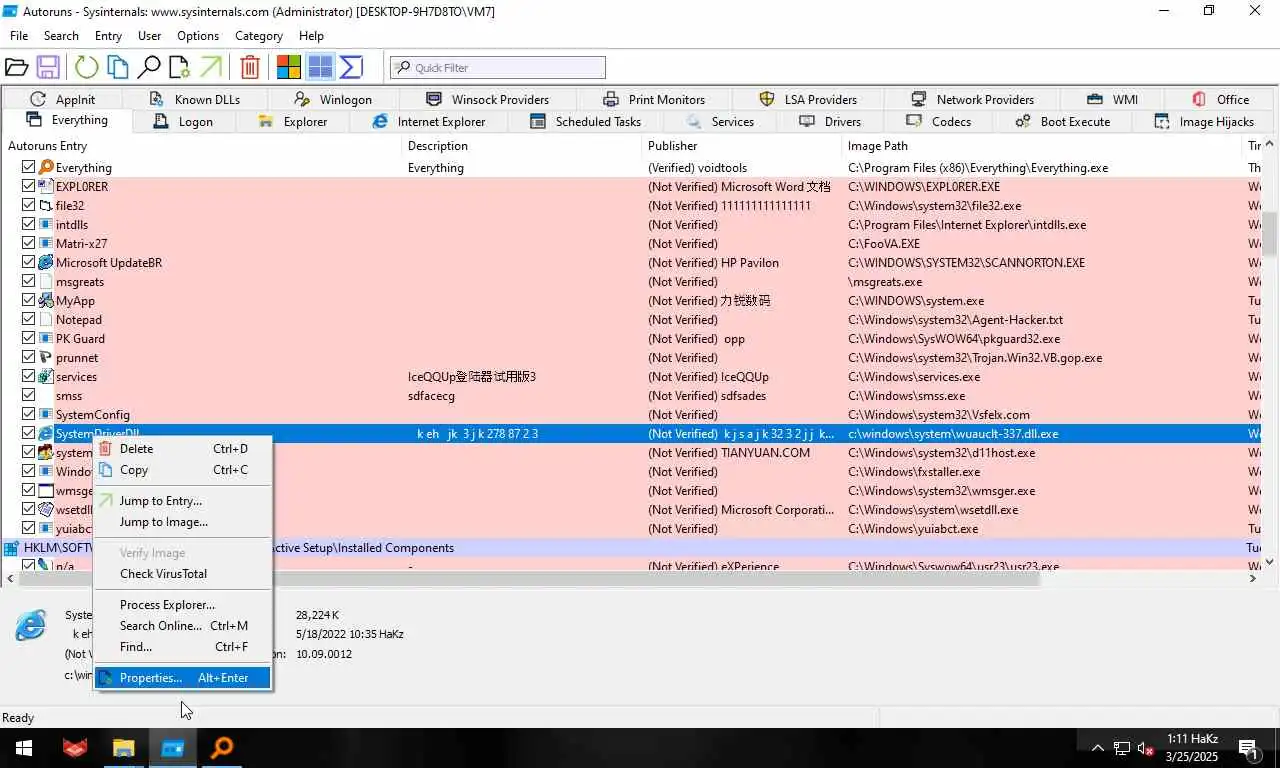Uncheck the EXPL0RER entry checkbox
Image resolution: width=1280 pixels, height=768 pixels.
pos(28,186)
